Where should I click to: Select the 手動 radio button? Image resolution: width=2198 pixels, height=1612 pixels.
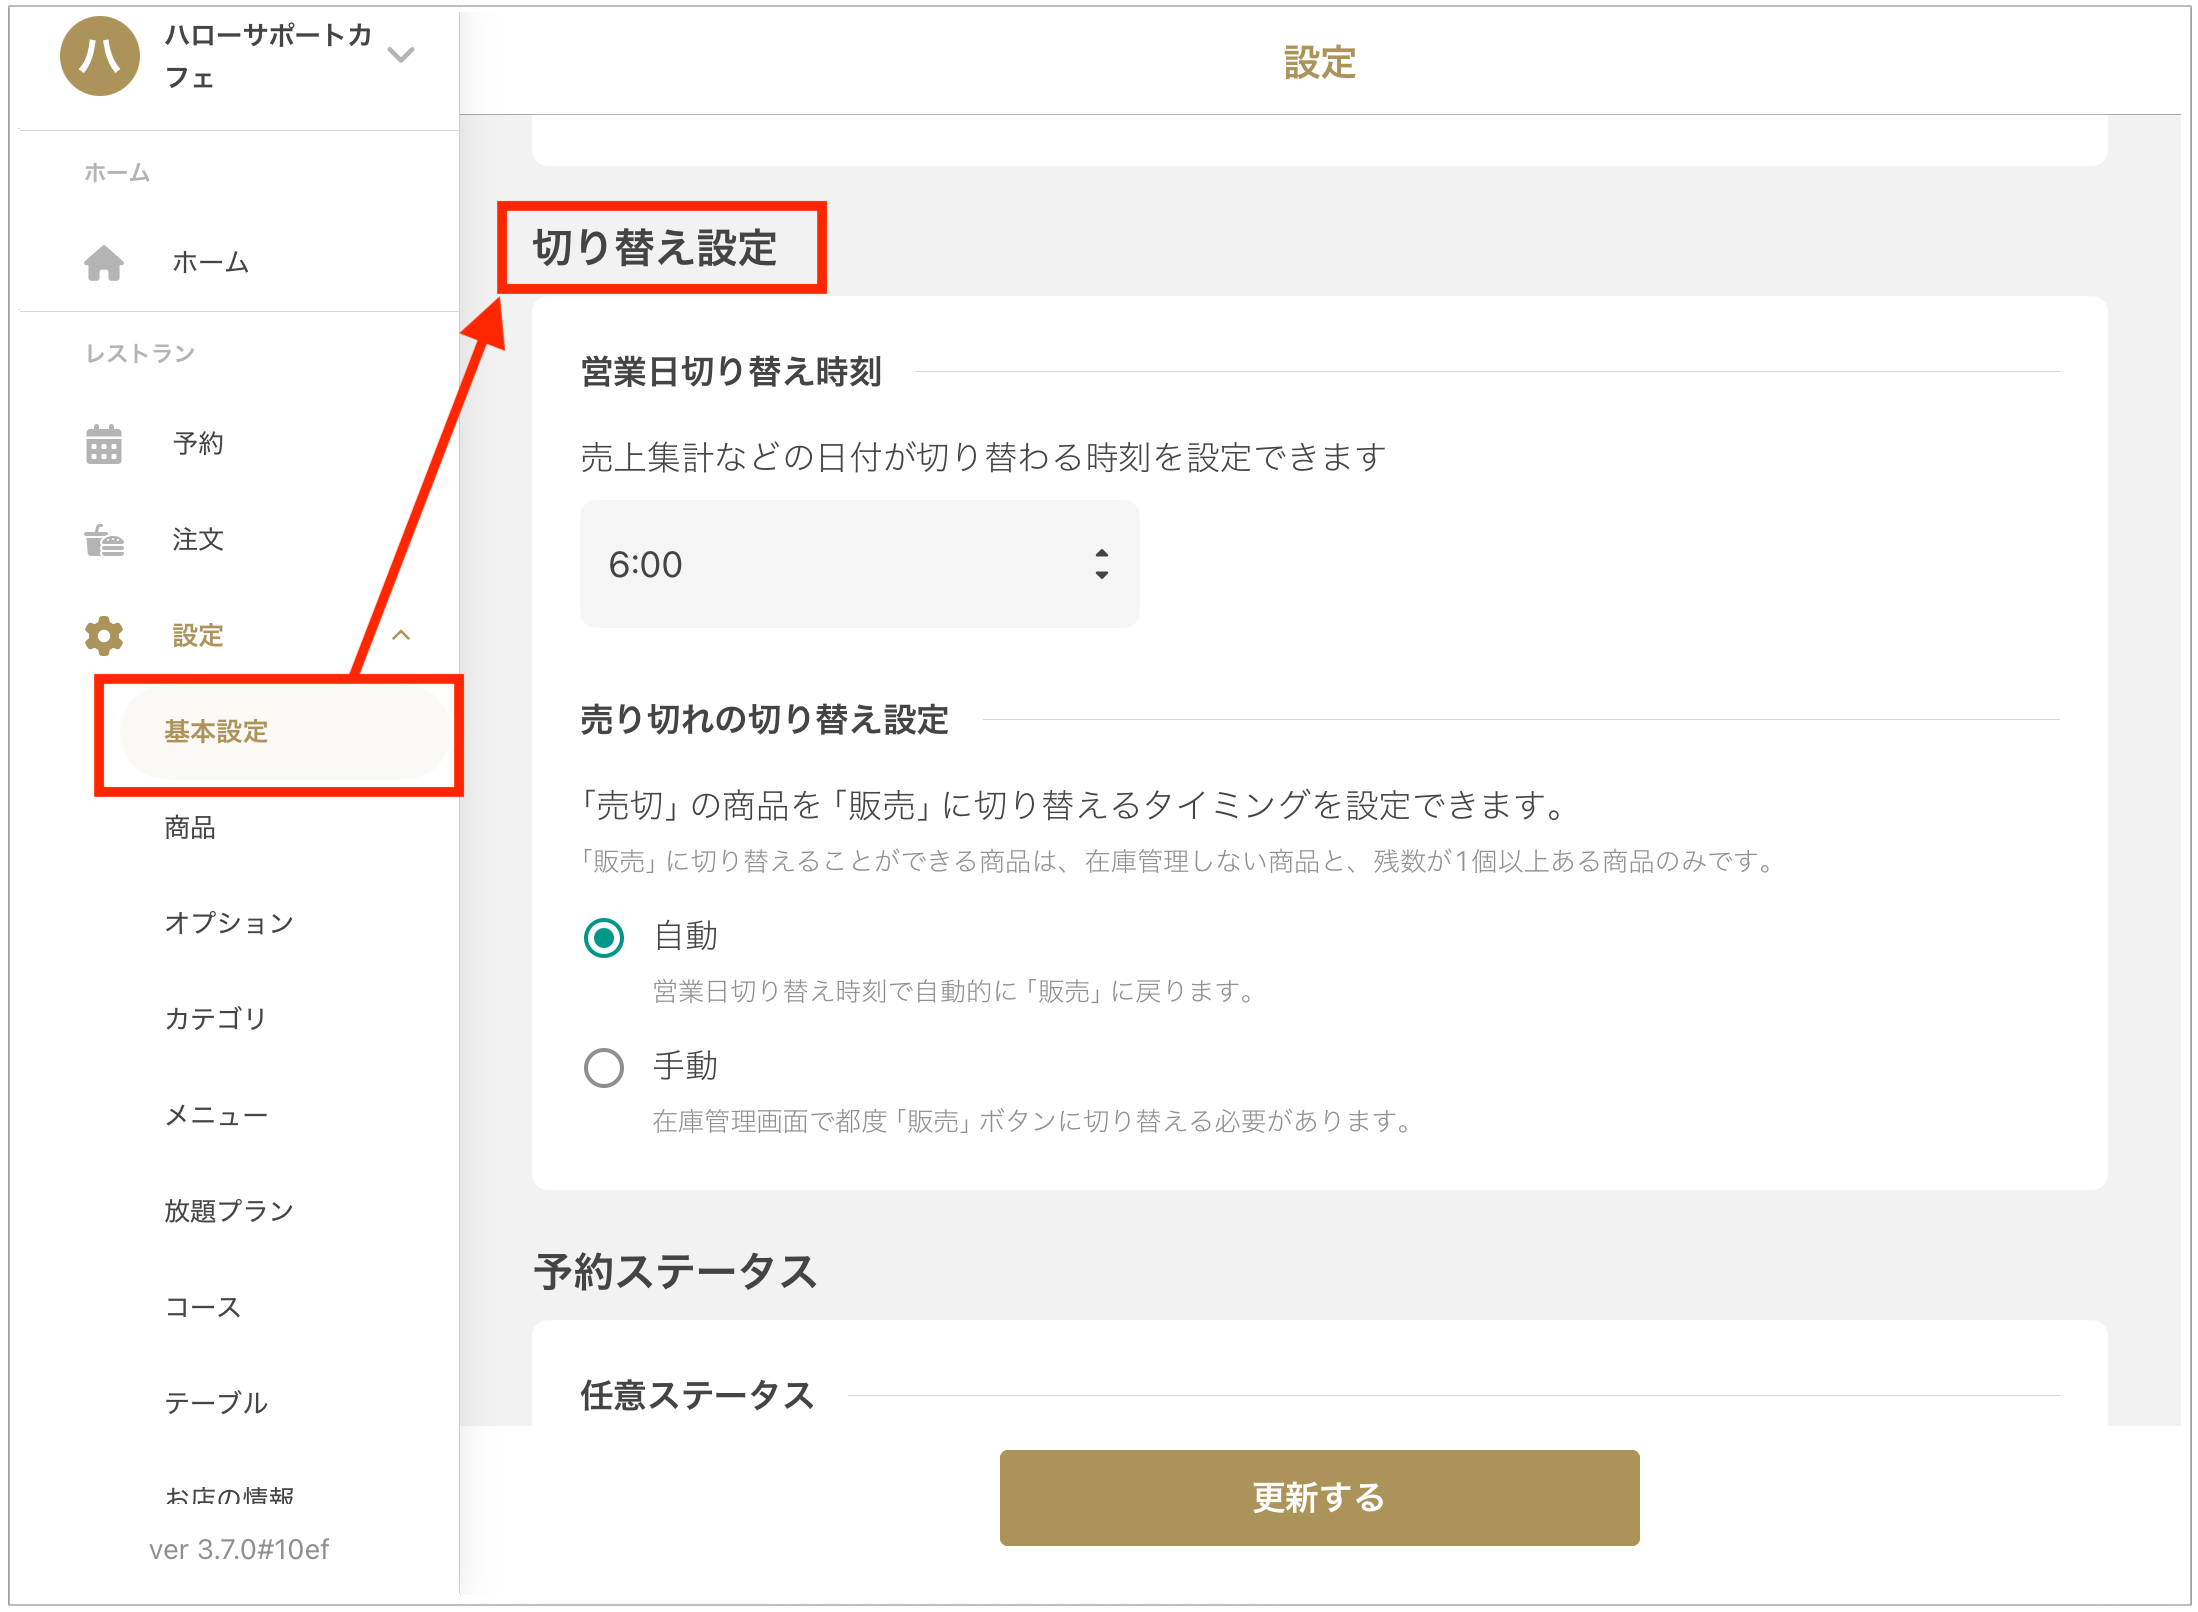tap(604, 1068)
